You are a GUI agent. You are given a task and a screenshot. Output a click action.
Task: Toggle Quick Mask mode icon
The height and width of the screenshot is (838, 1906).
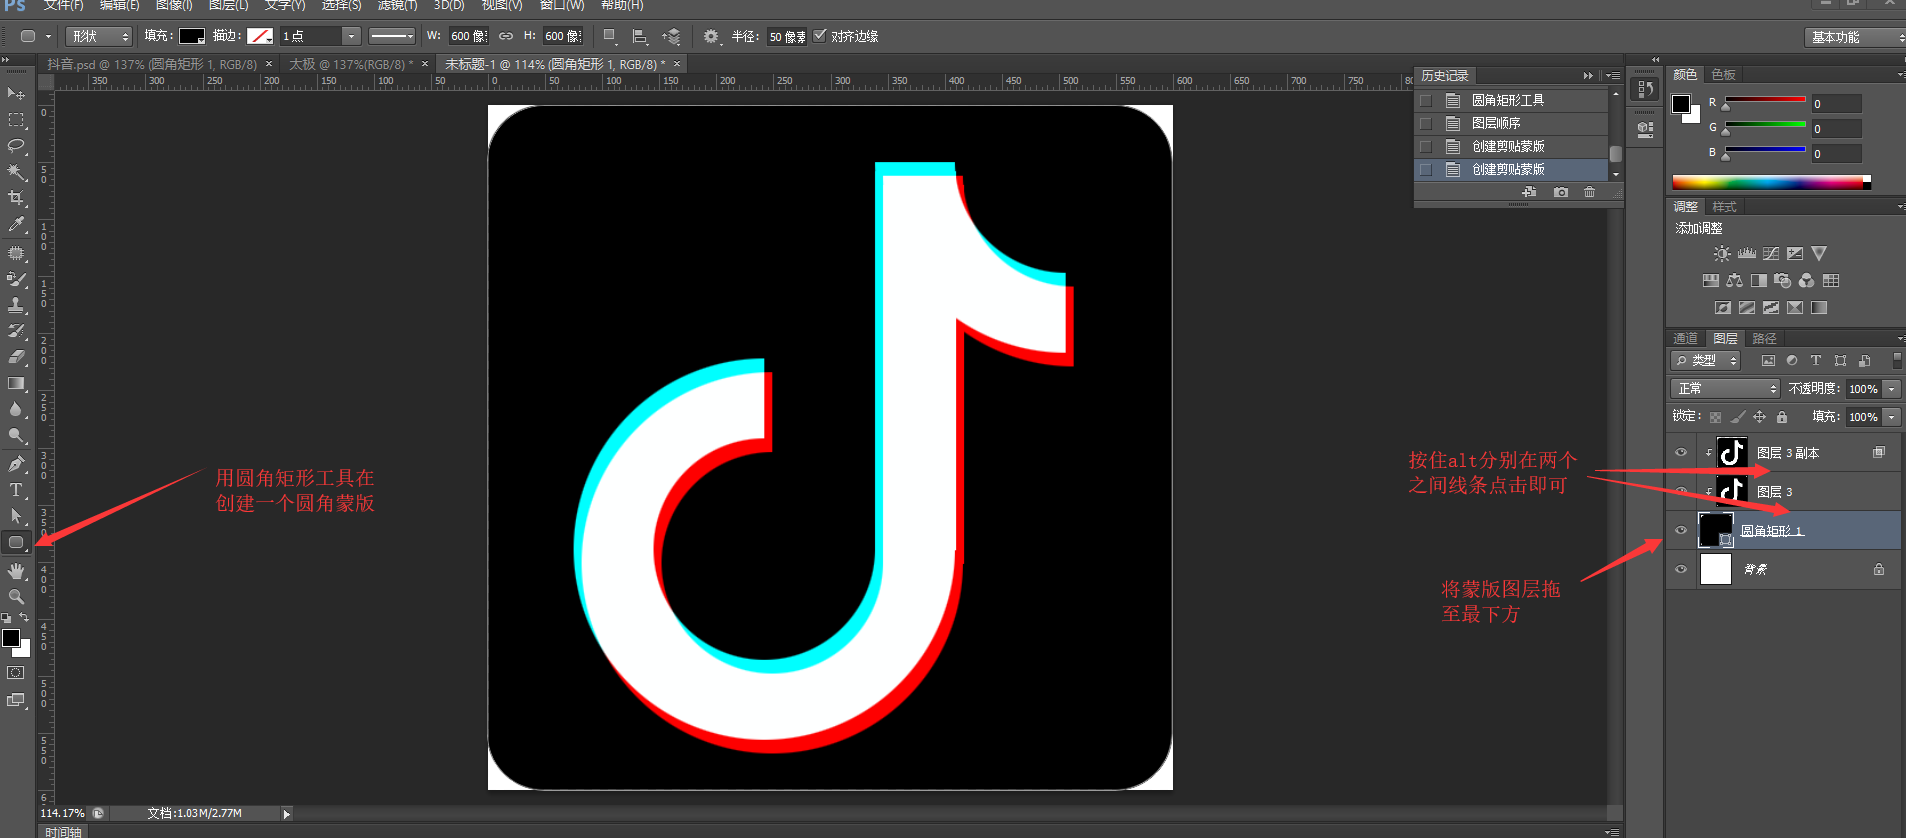pos(16,673)
